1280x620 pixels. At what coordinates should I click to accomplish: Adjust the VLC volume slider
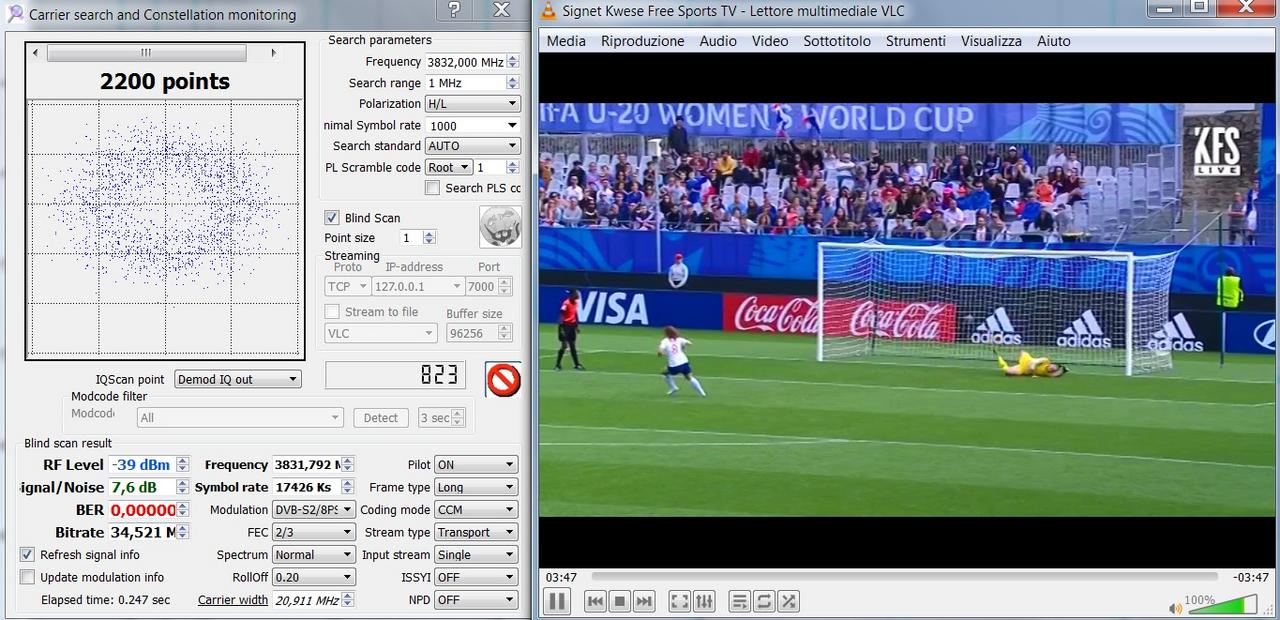point(1222,605)
